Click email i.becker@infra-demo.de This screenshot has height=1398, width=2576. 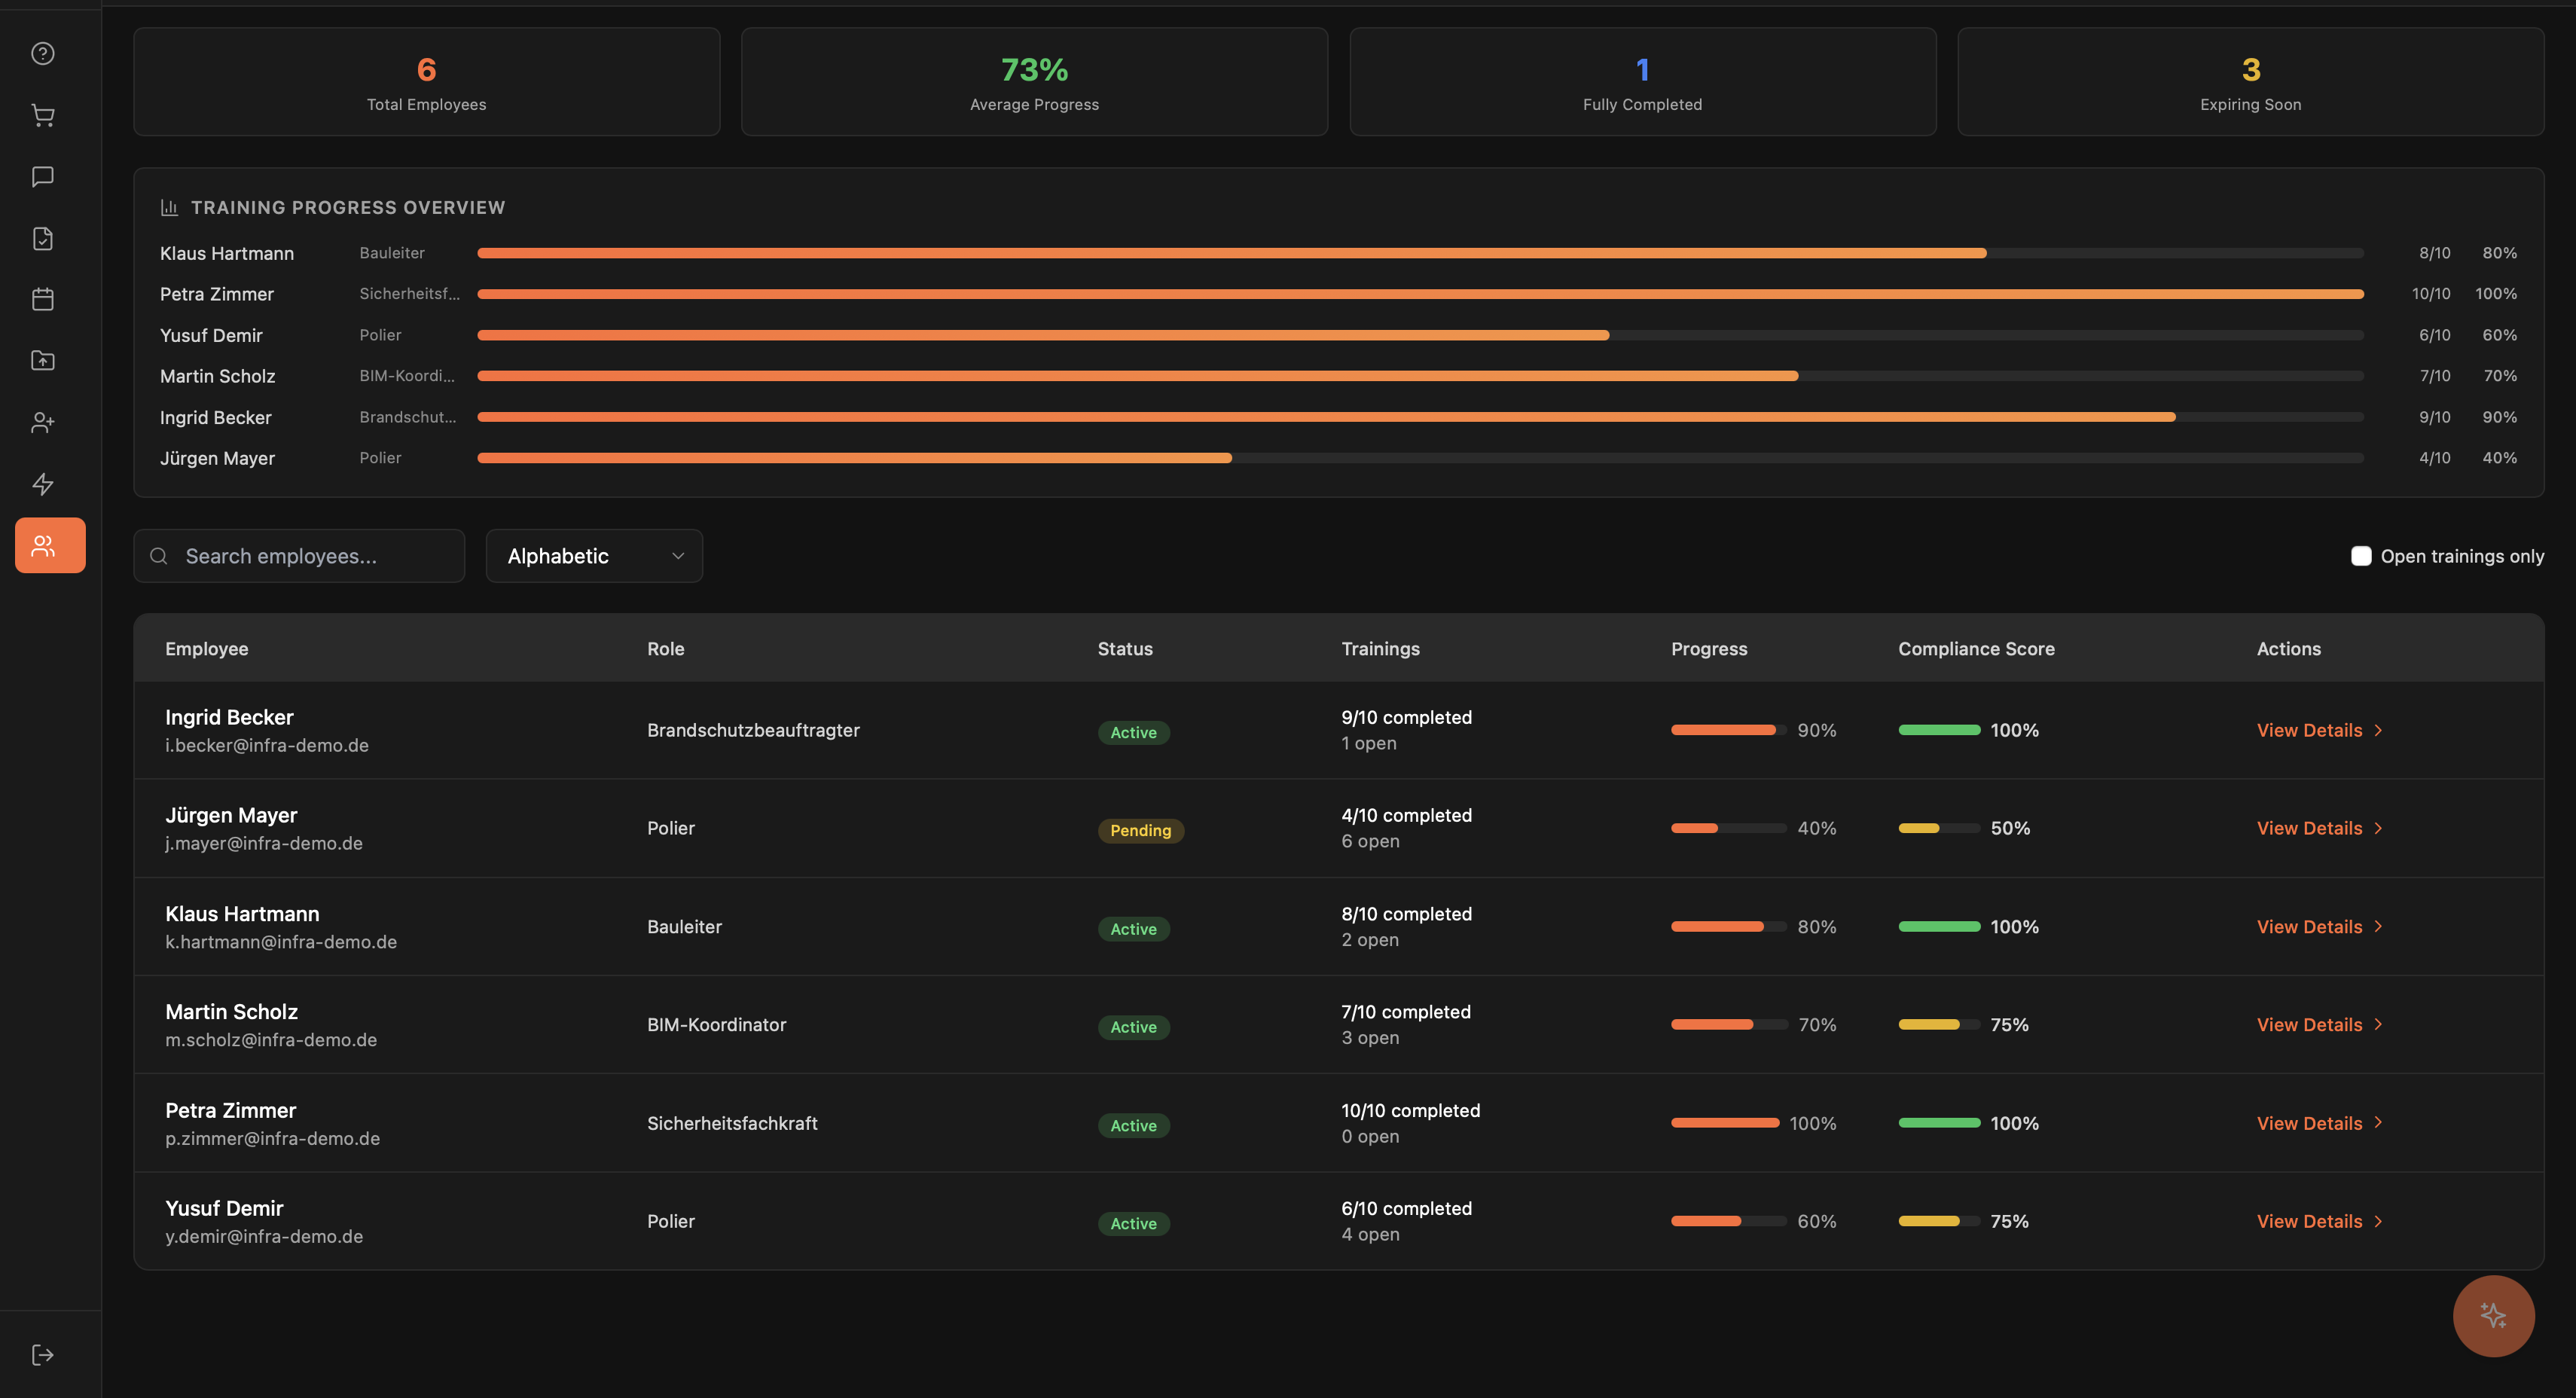(267, 746)
